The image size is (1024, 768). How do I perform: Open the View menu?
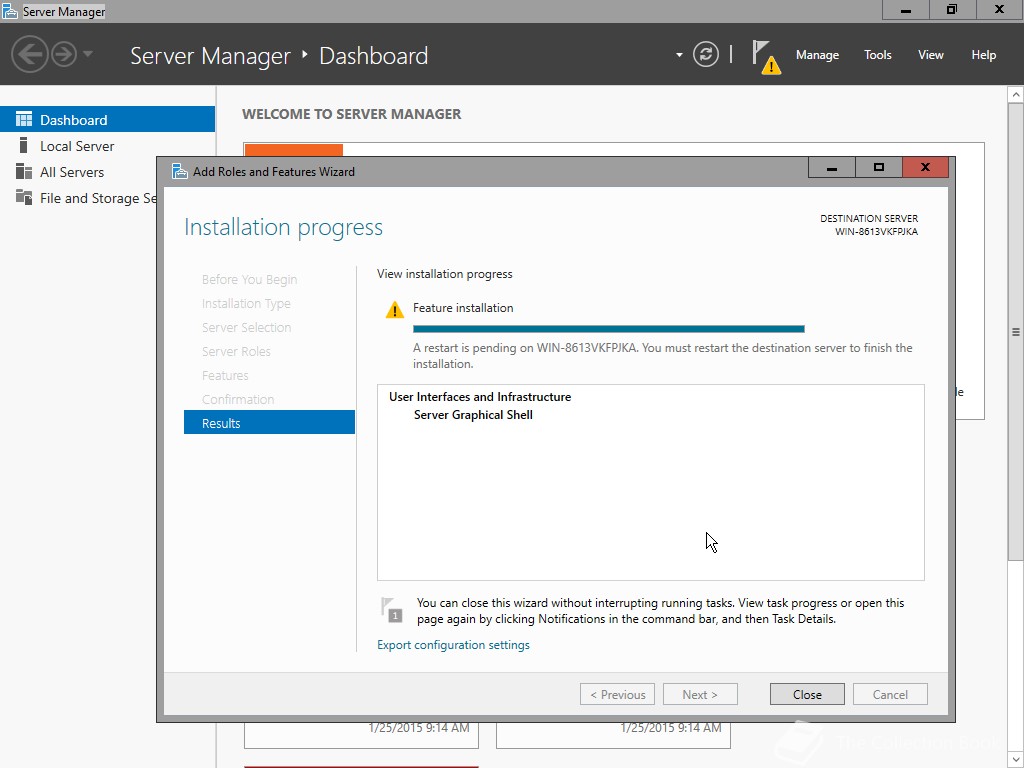click(x=931, y=55)
